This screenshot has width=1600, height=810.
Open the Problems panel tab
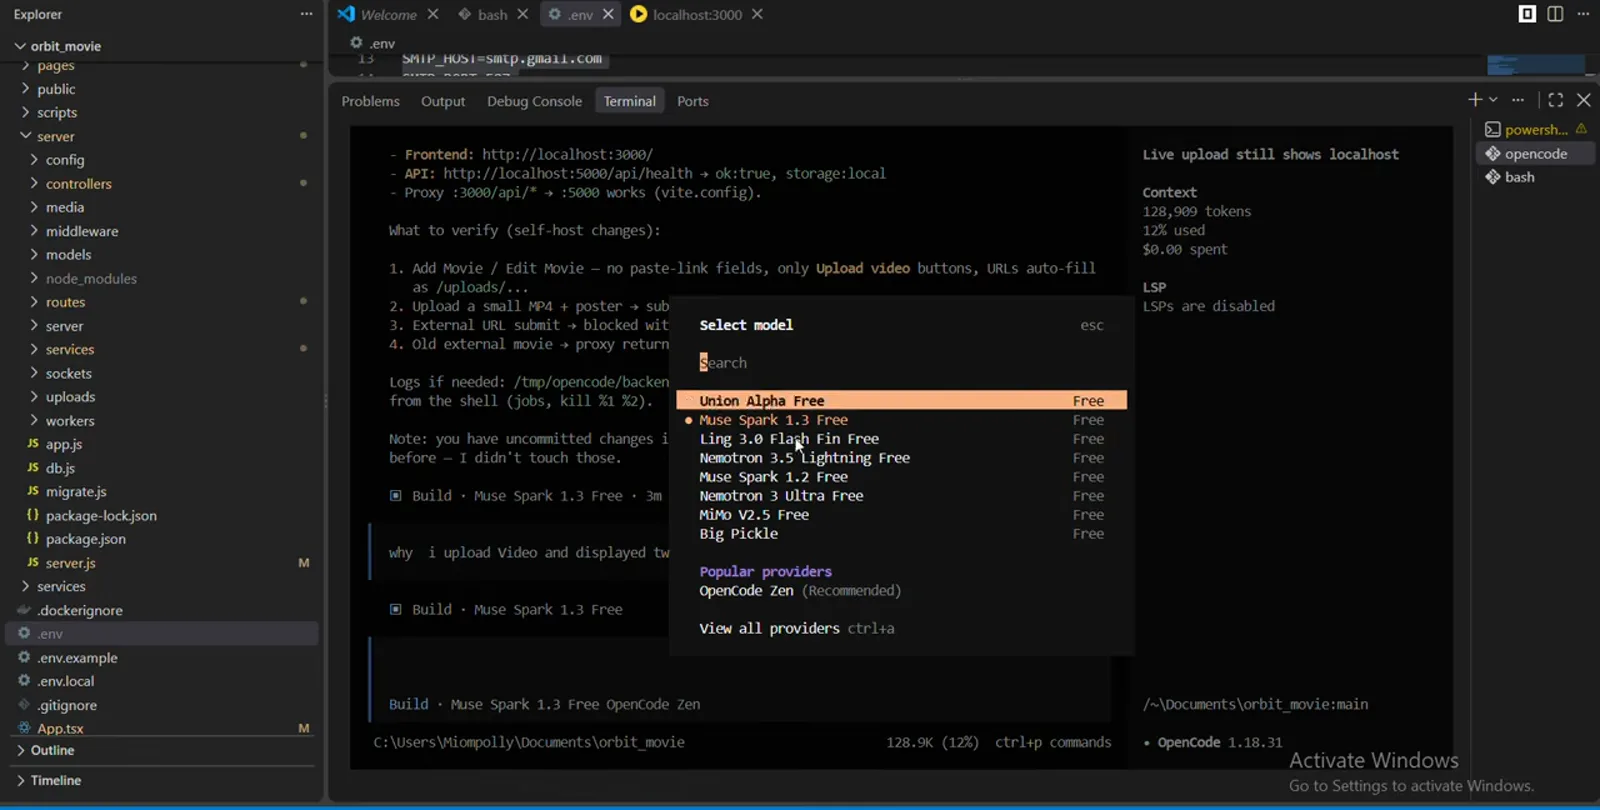click(x=370, y=101)
